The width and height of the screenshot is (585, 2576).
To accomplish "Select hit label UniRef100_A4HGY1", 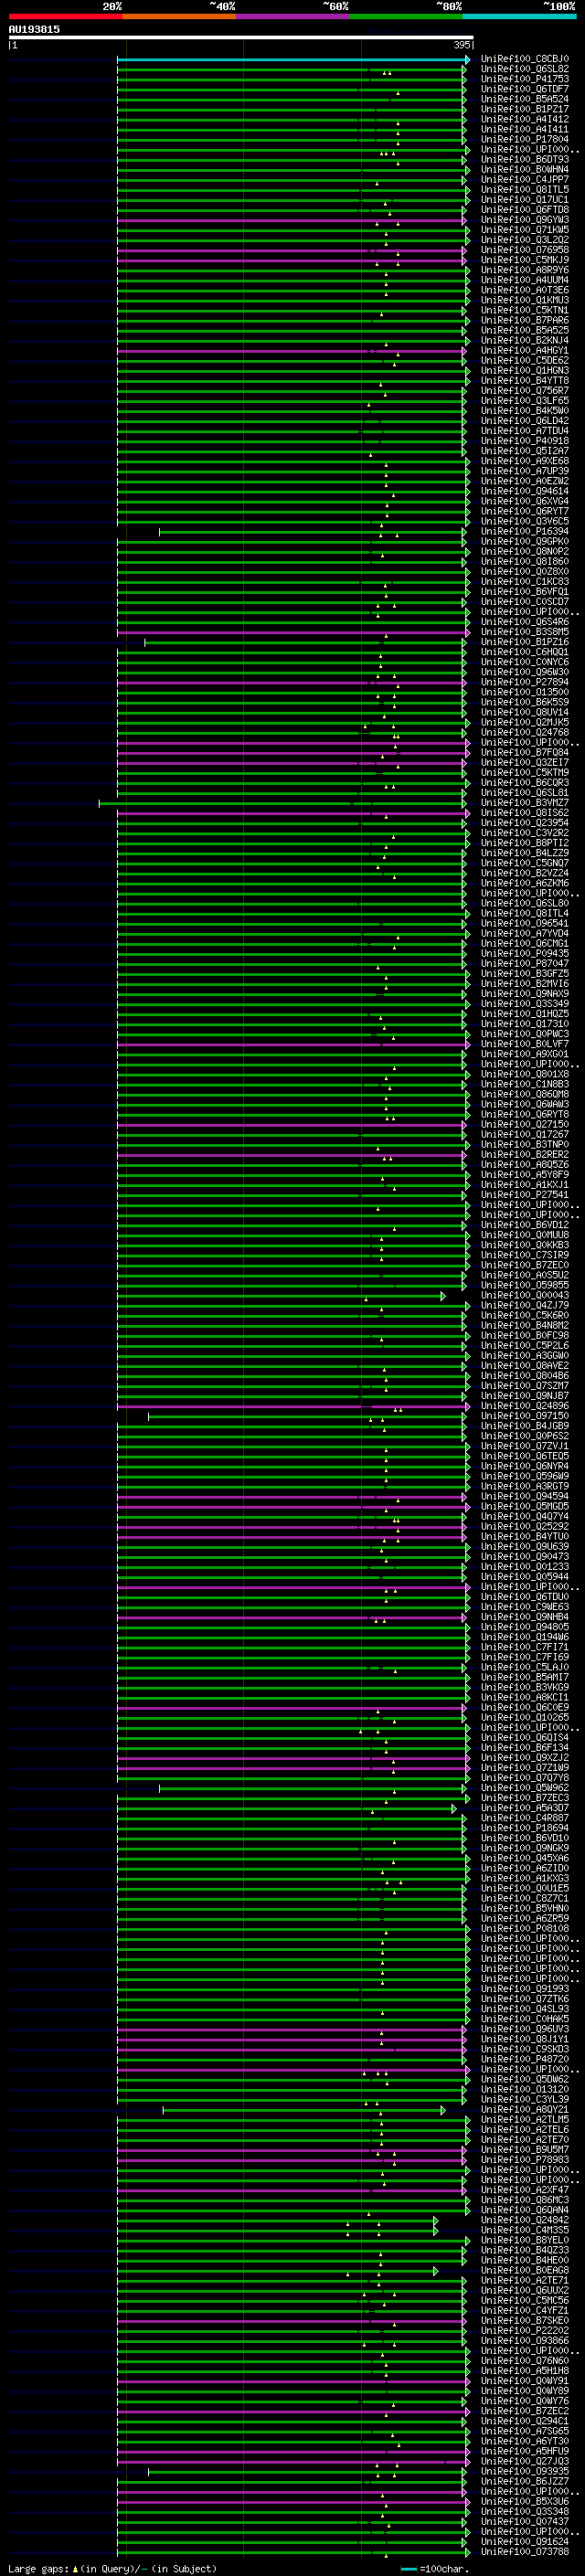I will [524, 351].
